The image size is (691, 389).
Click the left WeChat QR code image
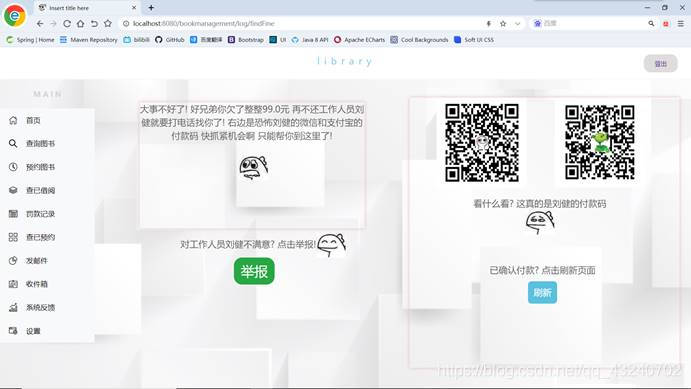pyautogui.click(x=482, y=143)
